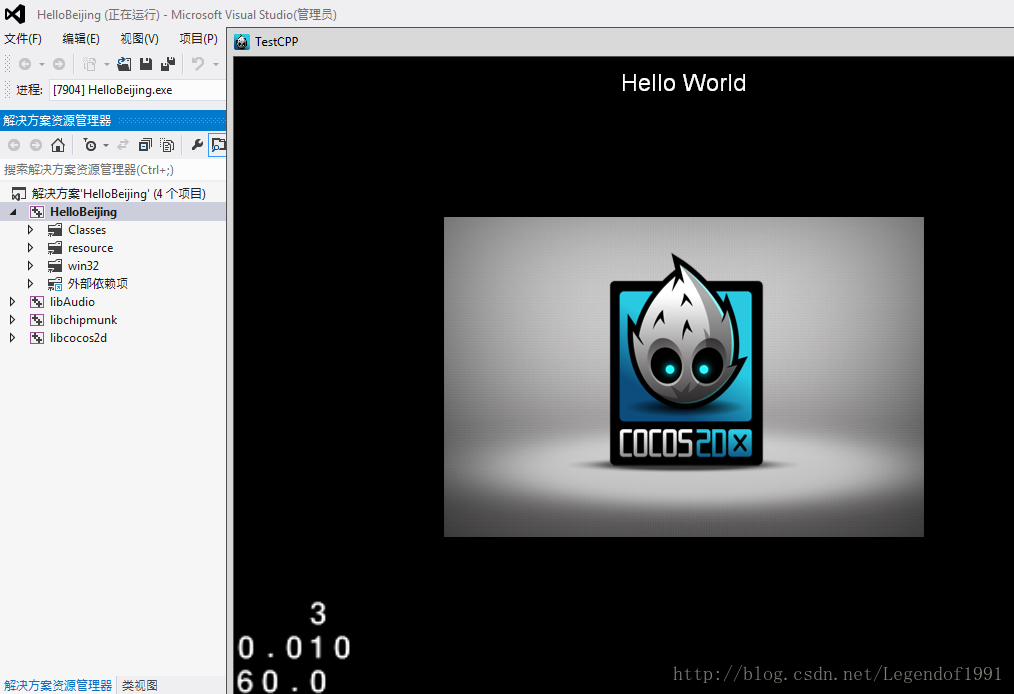Expand the libAudio project

click(12, 301)
